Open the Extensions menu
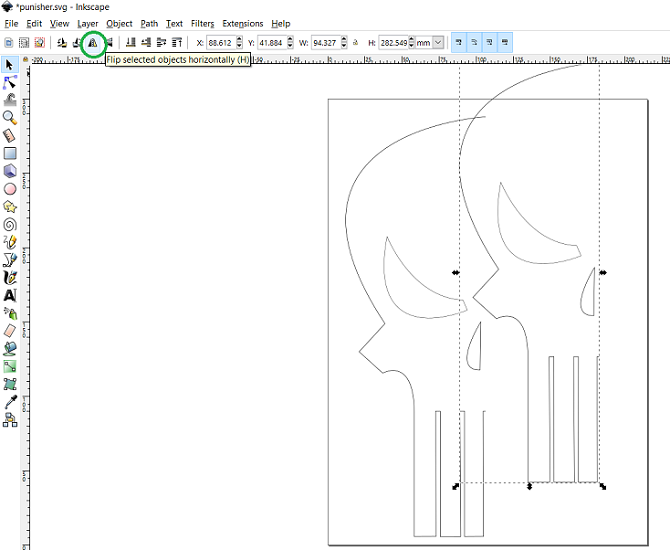The height and width of the screenshot is (550, 670). (243, 24)
